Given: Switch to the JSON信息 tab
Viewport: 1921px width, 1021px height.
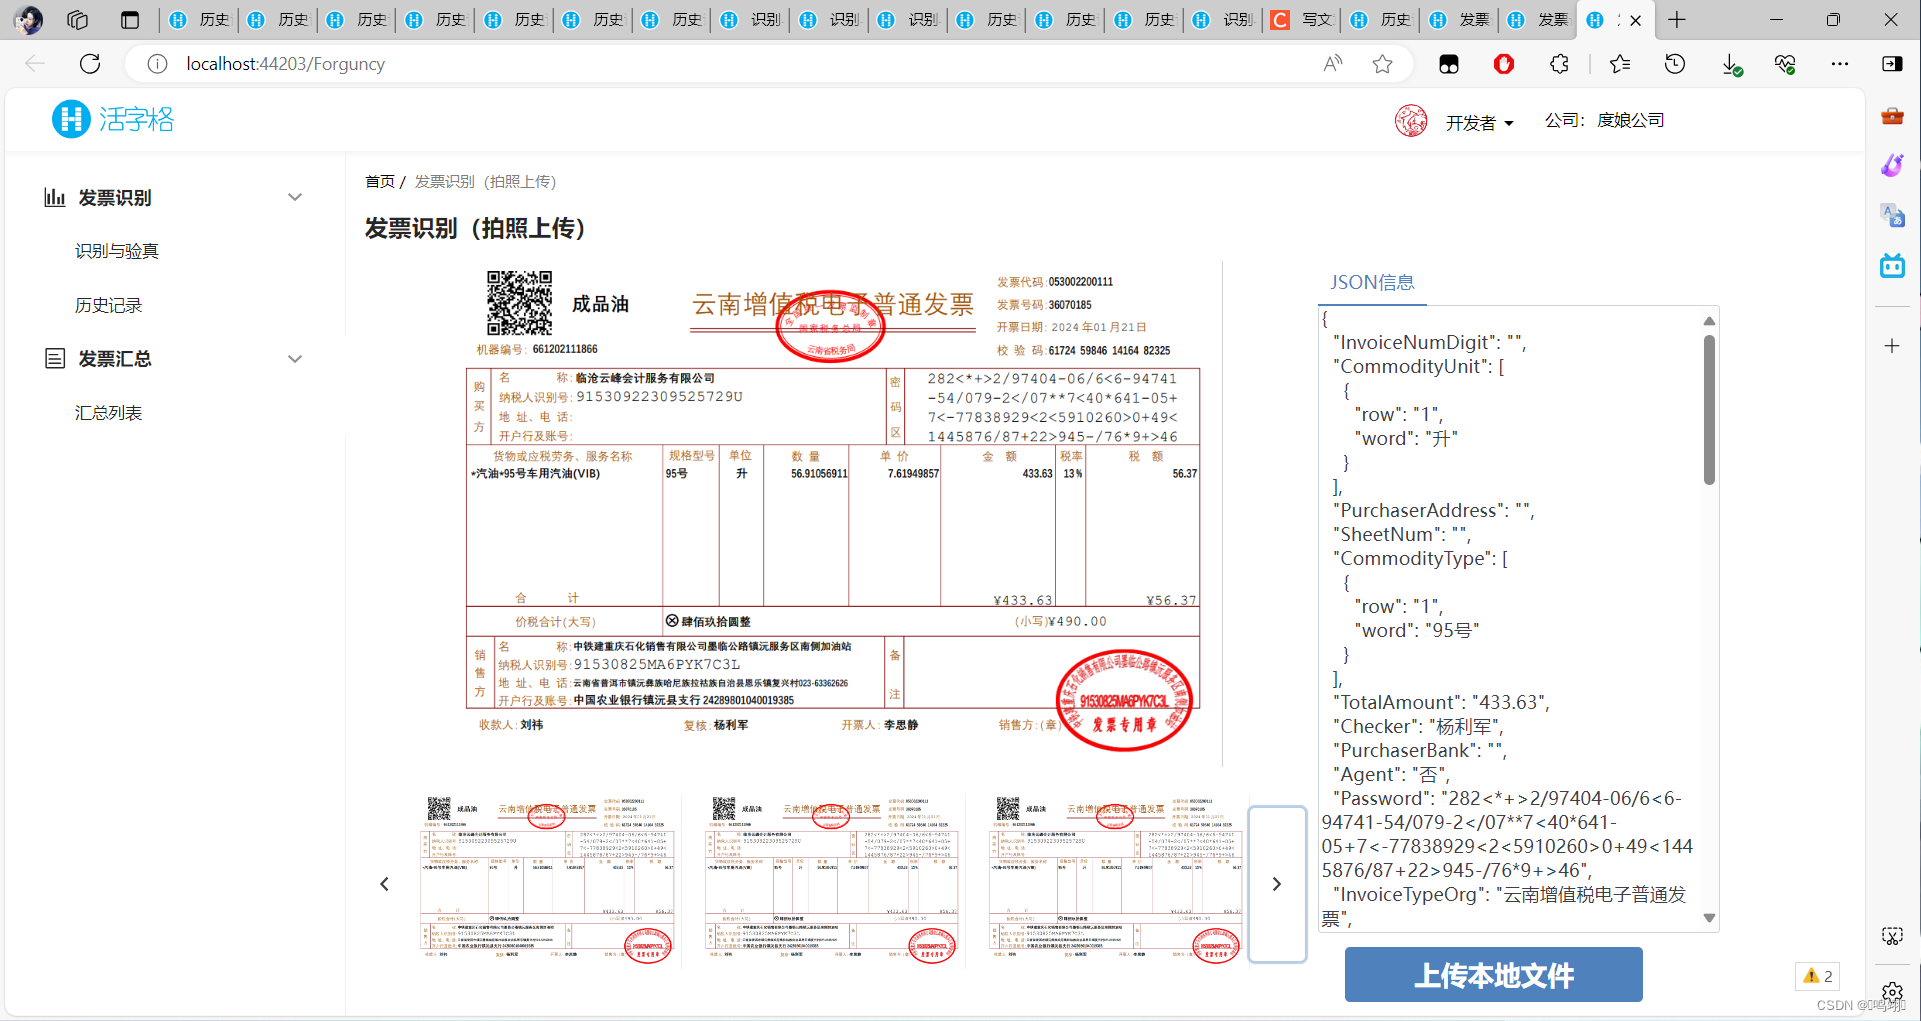Looking at the screenshot, I should [1372, 283].
